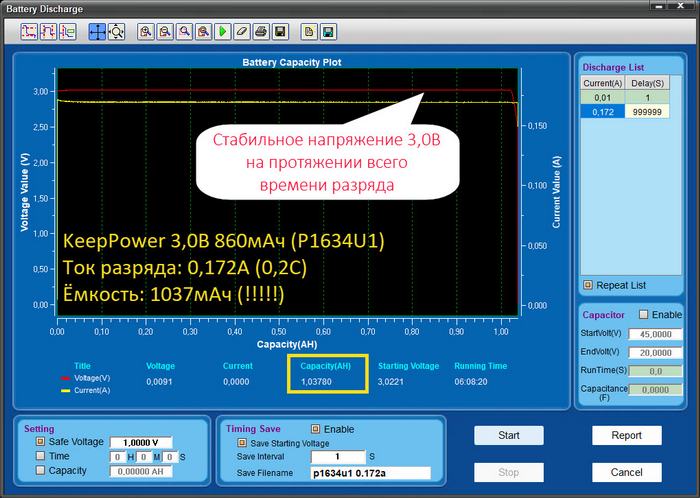Toggle the Safe Voltage checkbox
The width and height of the screenshot is (700, 498).
[x=41, y=441]
